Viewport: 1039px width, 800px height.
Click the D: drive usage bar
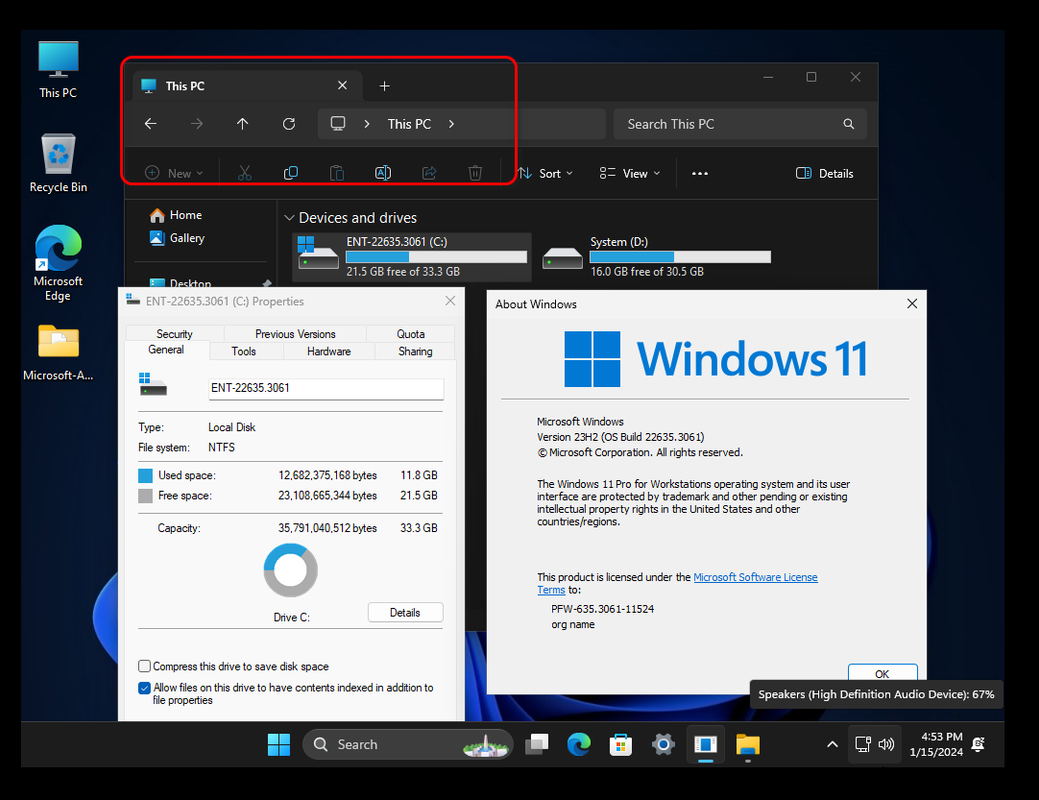(681, 257)
